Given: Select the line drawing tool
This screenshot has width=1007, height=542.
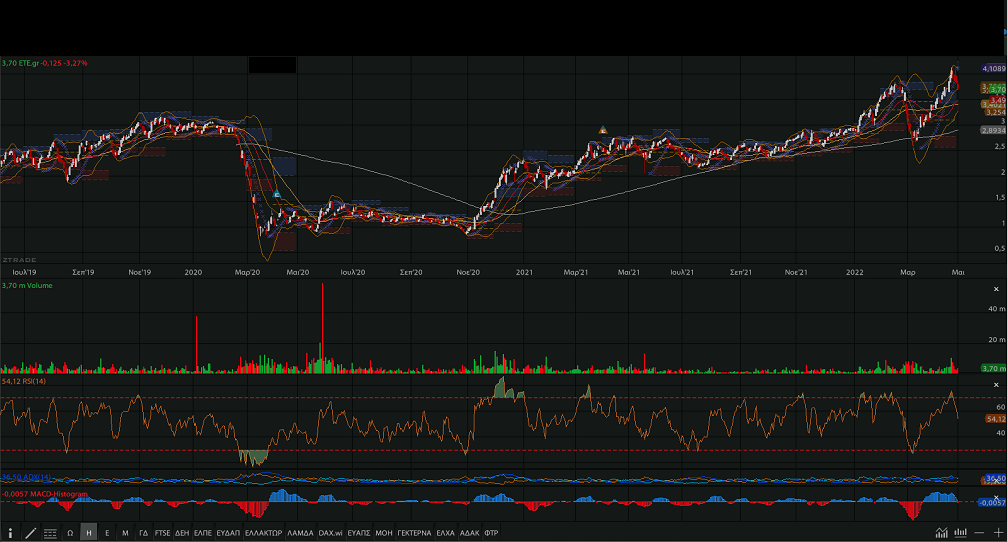Looking at the screenshot, I should pos(30,533).
